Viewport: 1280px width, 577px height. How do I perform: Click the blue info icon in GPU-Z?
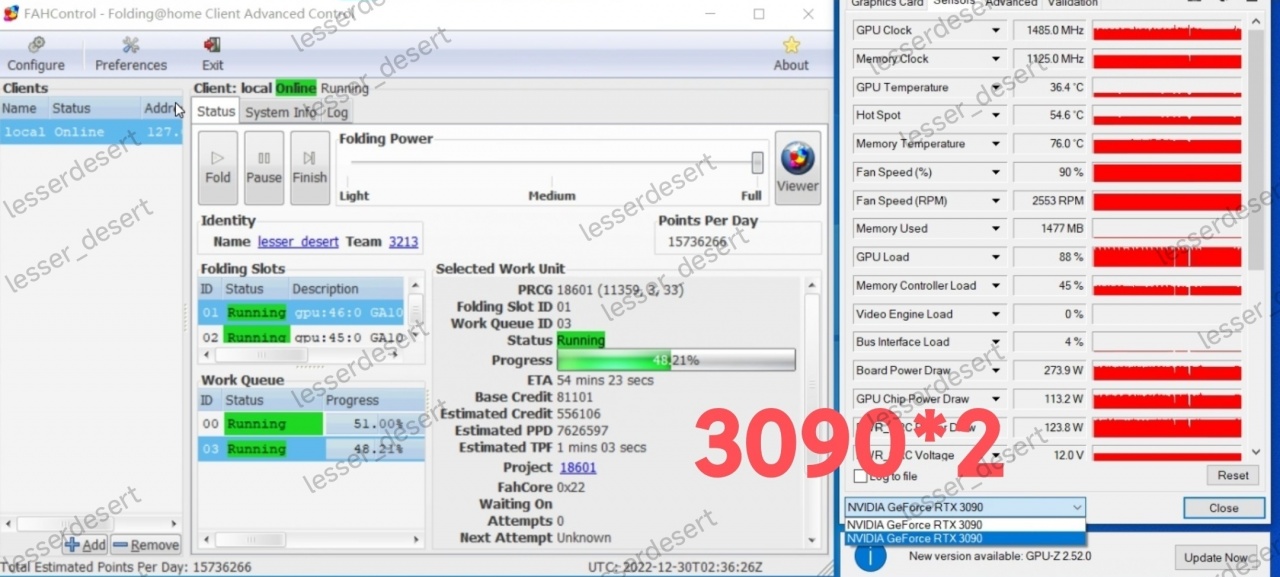(870, 556)
